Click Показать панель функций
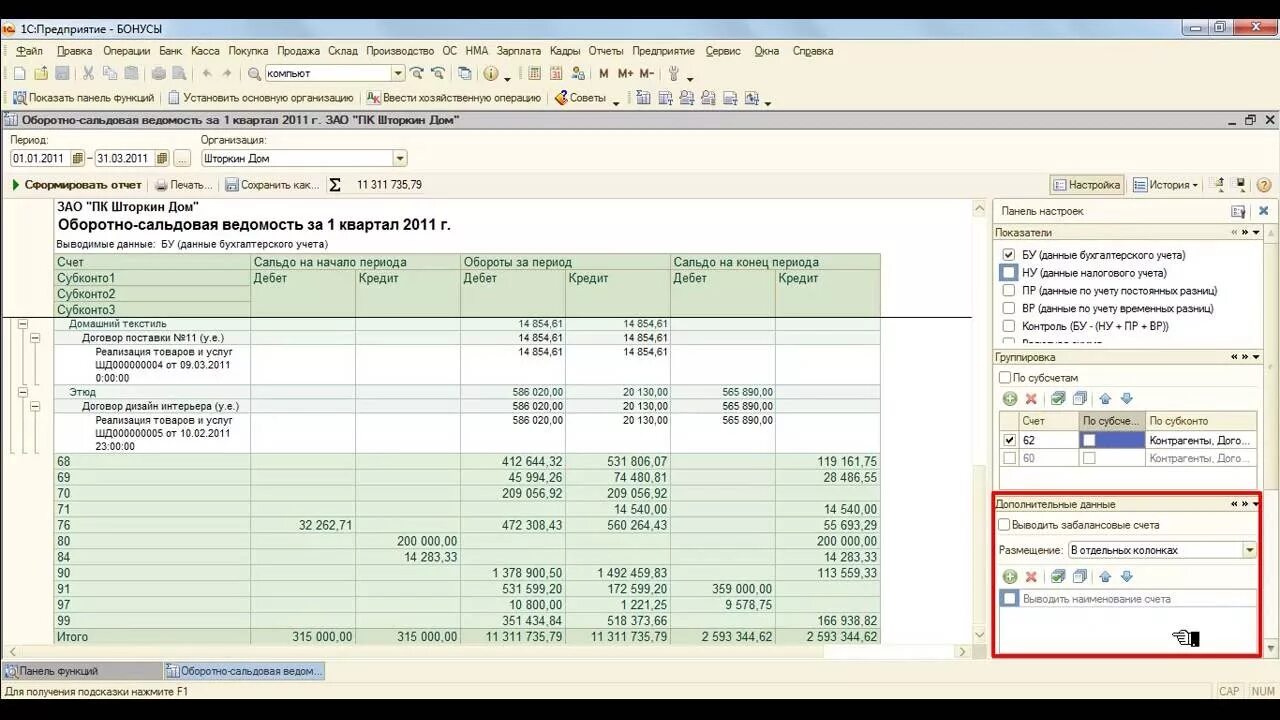1280x720 pixels. (x=83, y=98)
